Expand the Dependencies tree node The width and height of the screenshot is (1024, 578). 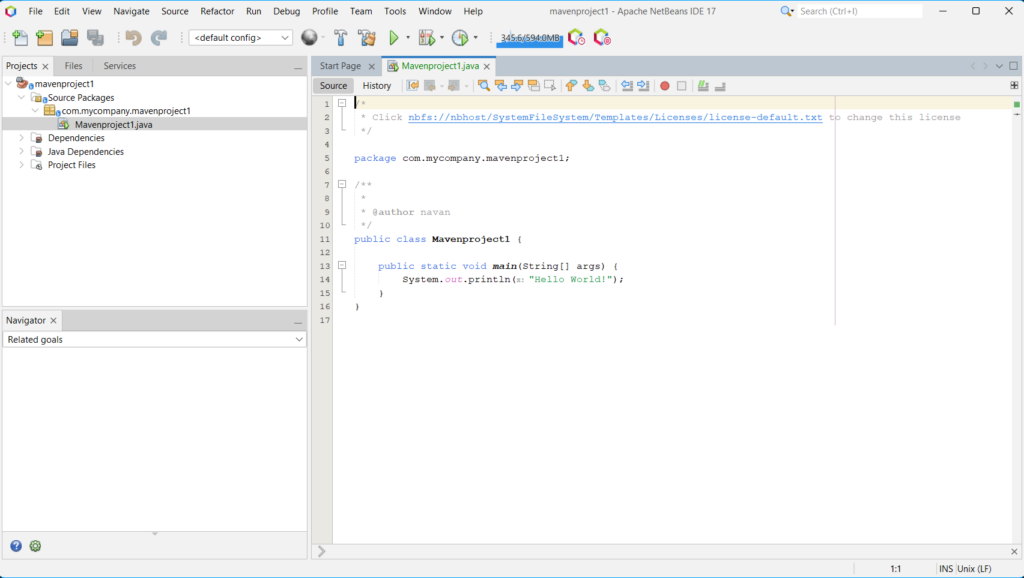coord(22,138)
